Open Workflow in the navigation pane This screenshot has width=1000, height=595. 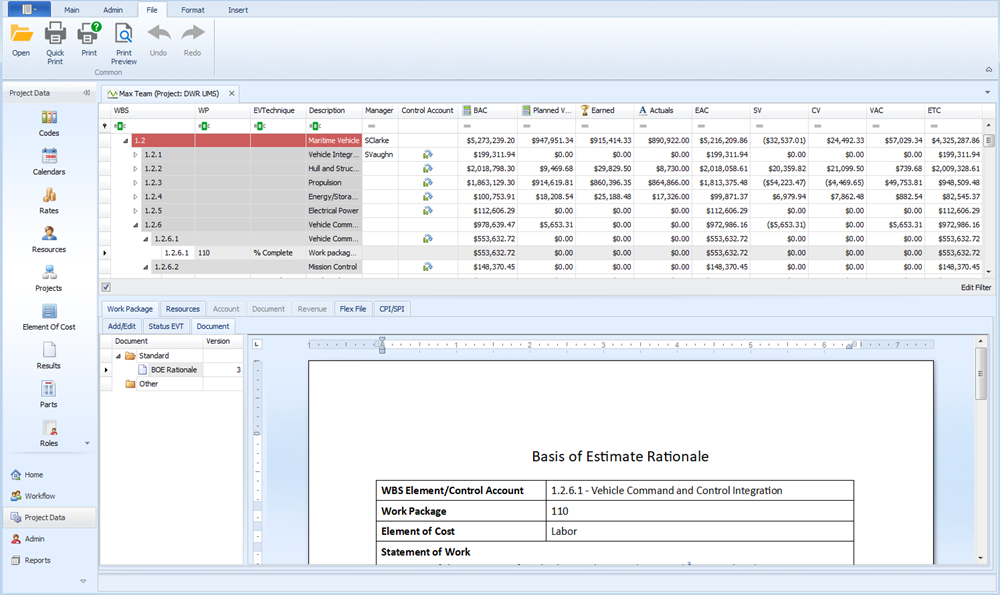(x=40, y=496)
